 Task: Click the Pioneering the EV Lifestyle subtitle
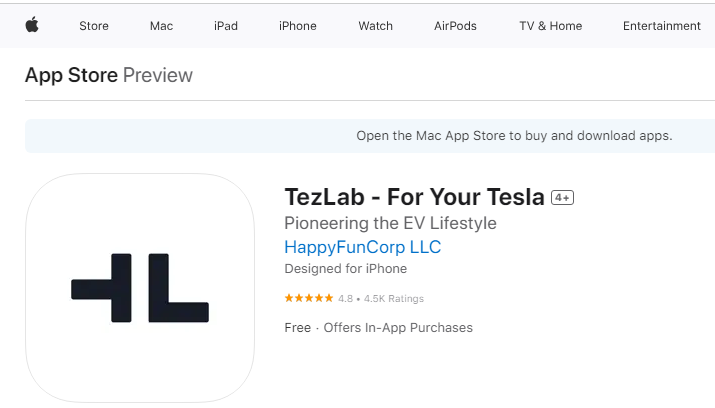point(390,223)
